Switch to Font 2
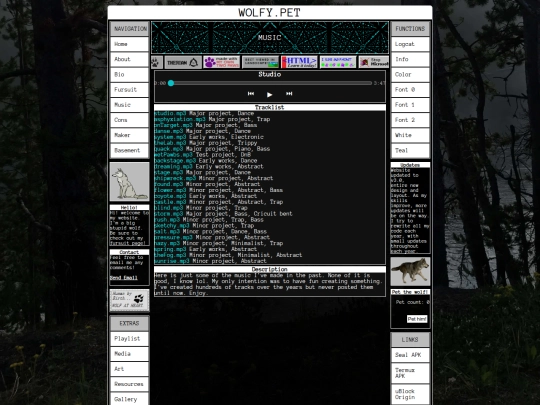 pyautogui.click(x=410, y=120)
